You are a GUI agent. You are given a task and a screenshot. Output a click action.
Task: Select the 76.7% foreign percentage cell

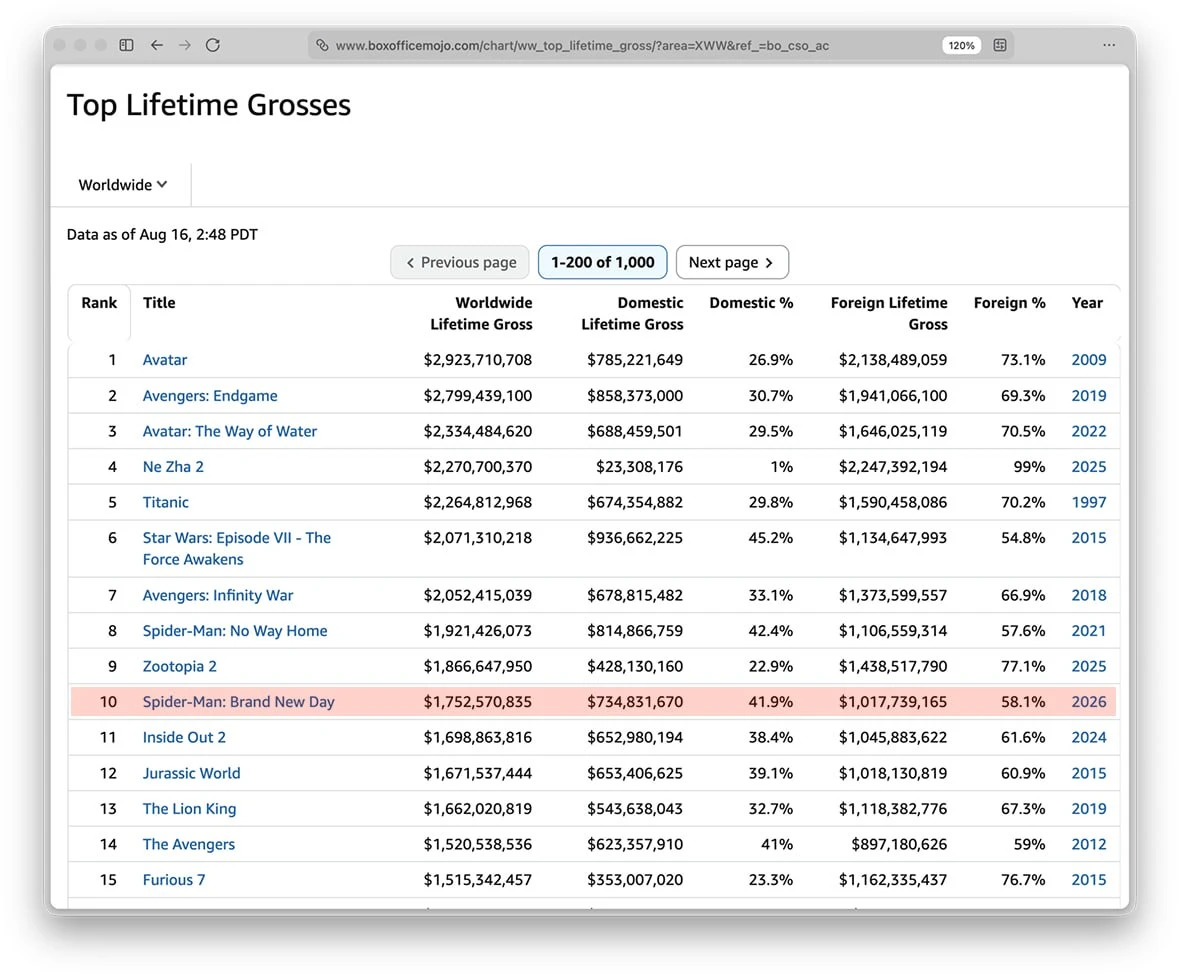click(1023, 880)
